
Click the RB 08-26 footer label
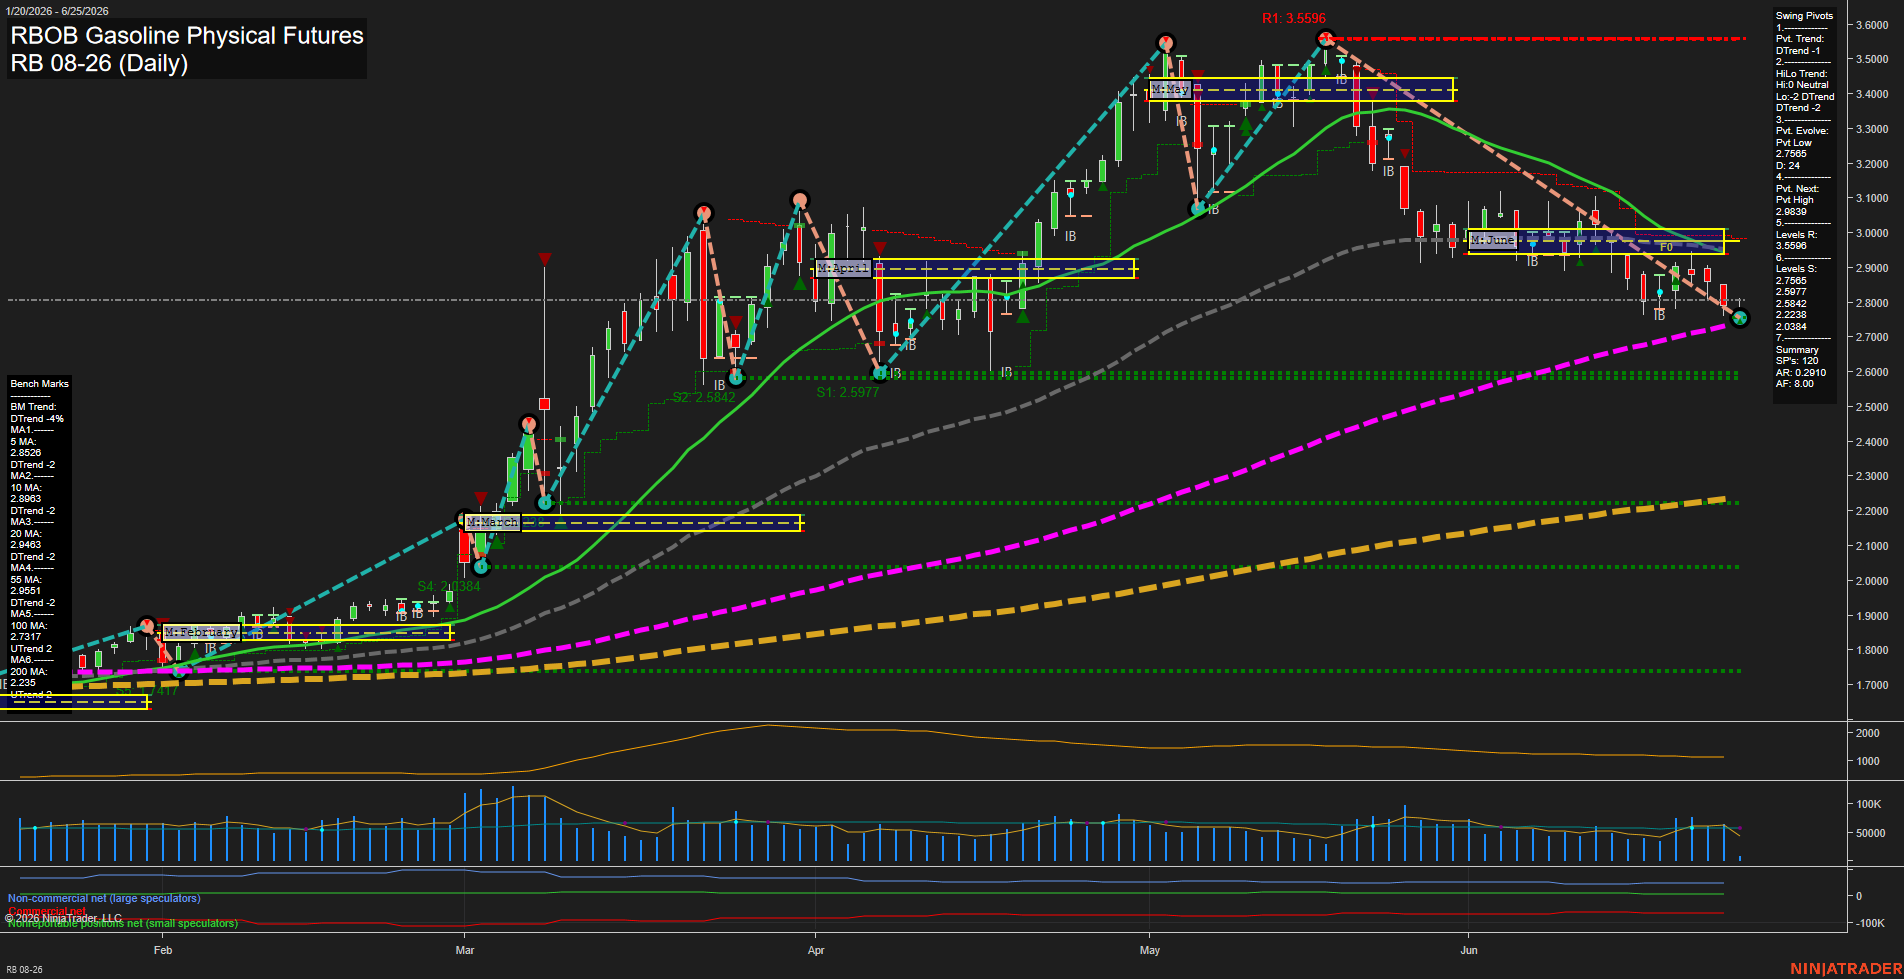pyautogui.click(x=24, y=970)
